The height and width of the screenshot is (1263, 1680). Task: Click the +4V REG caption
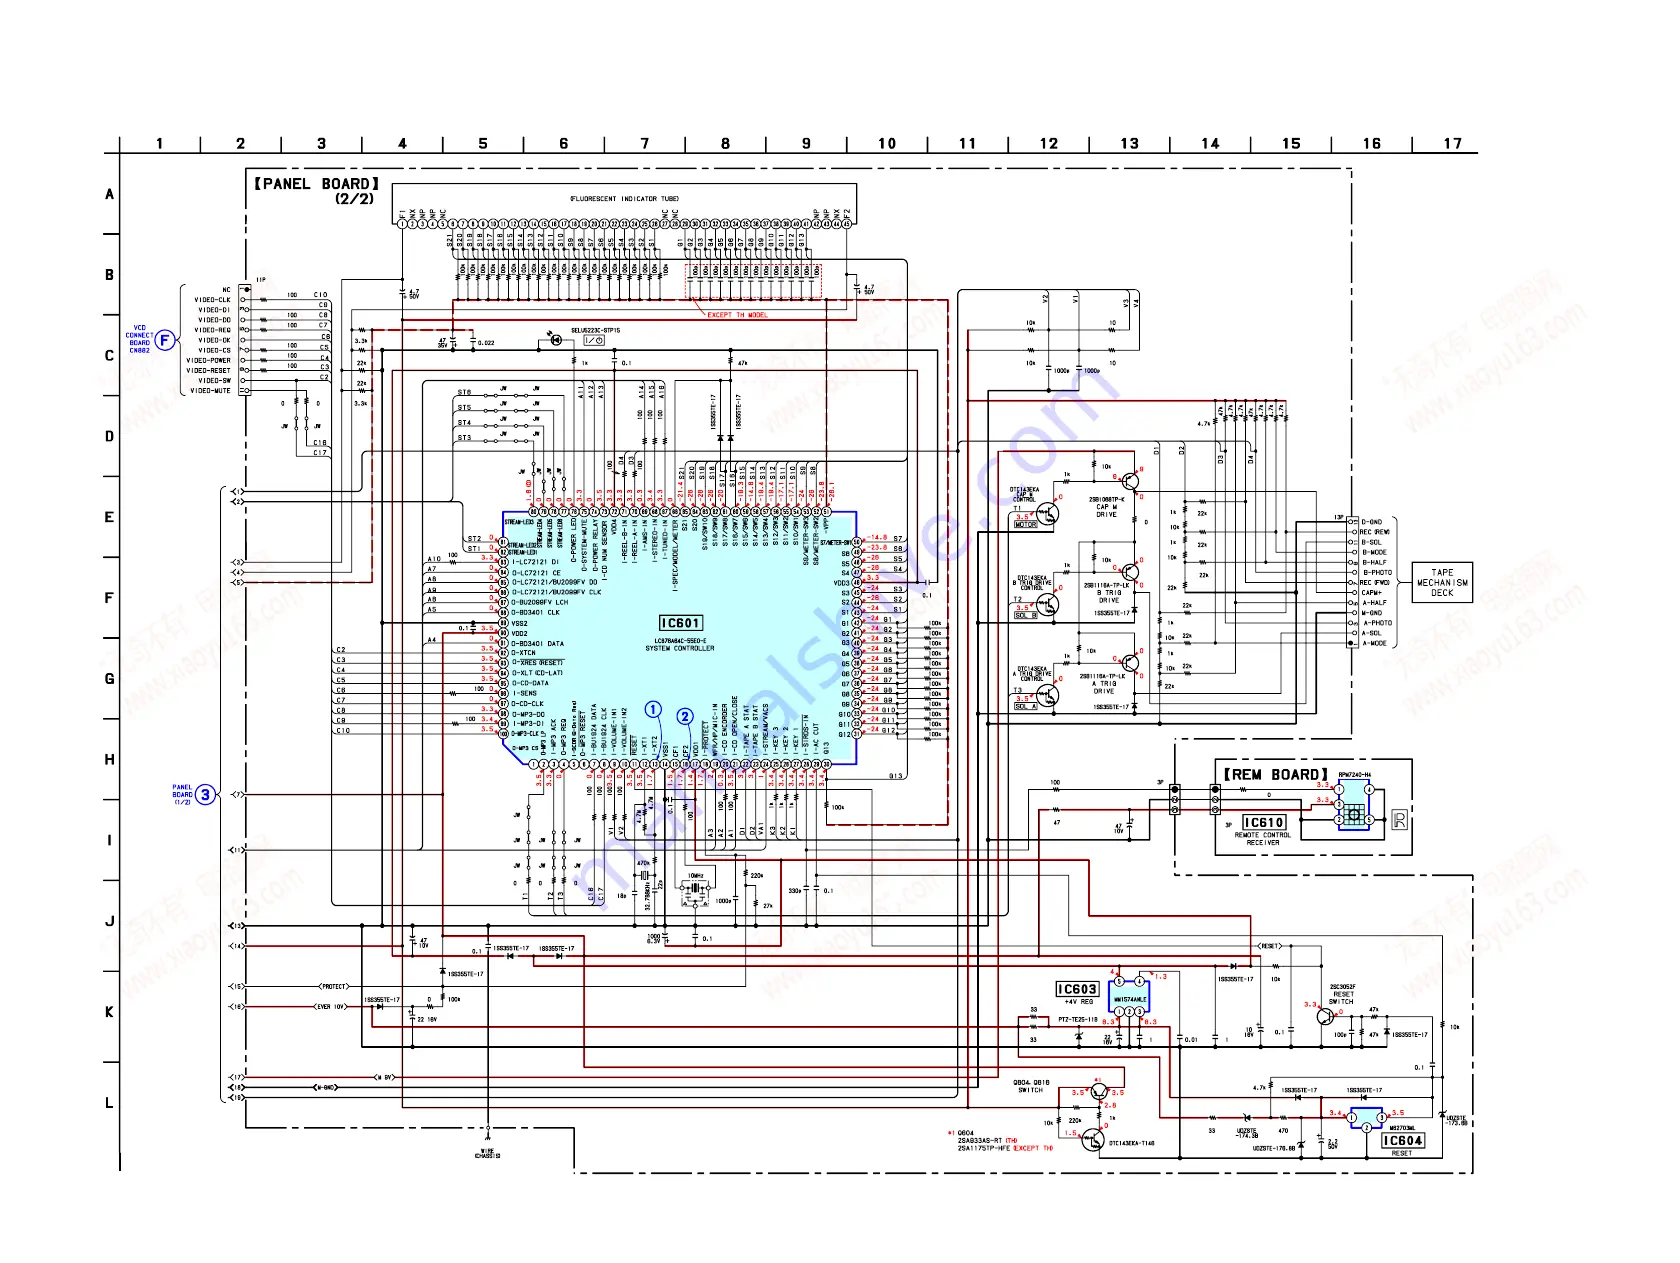pyautogui.click(x=1078, y=1002)
